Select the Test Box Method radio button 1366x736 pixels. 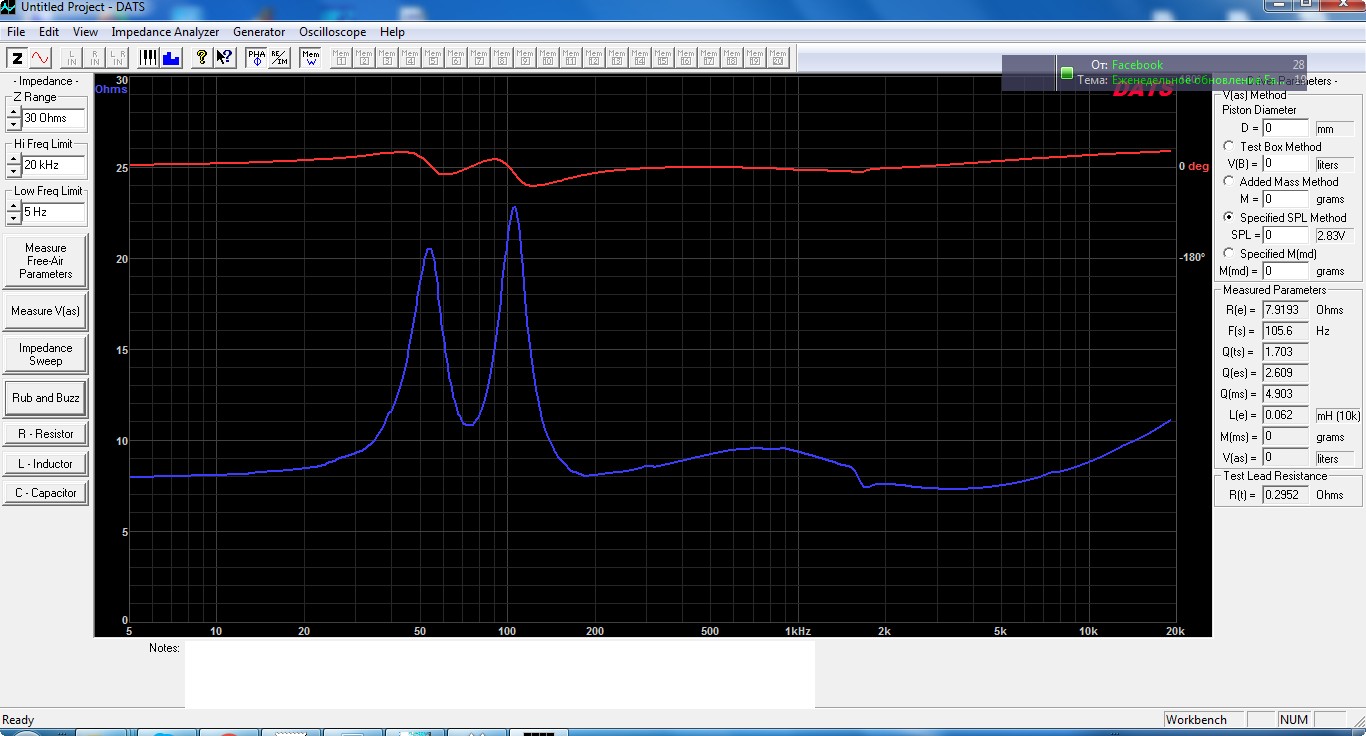[x=1229, y=146]
